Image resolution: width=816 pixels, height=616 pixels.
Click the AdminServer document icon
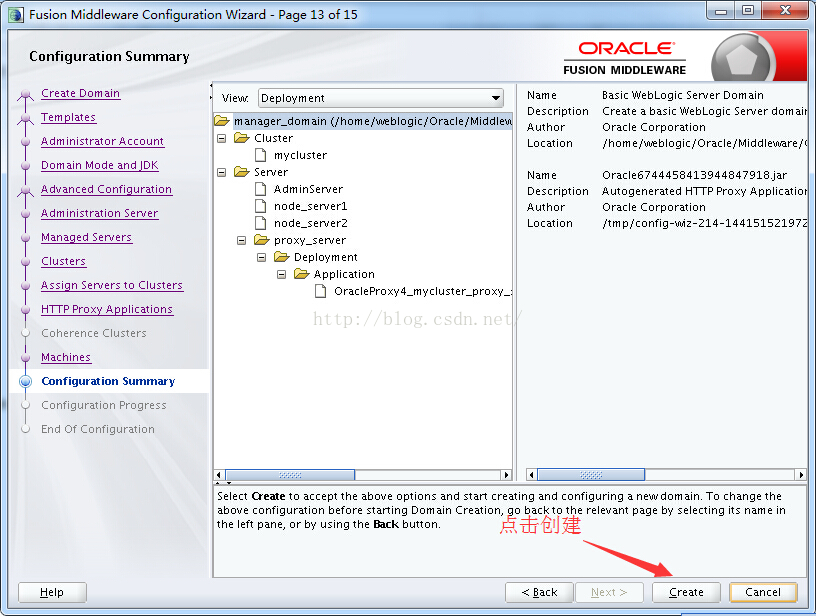click(x=261, y=189)
